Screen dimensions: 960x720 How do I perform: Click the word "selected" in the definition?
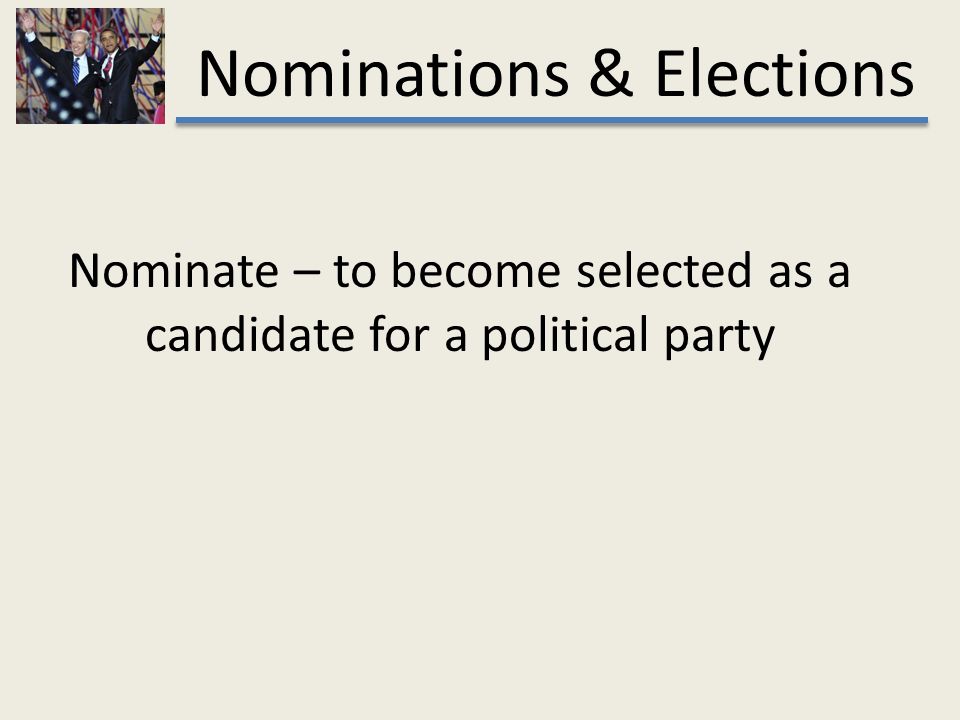[x=664, y=270]
